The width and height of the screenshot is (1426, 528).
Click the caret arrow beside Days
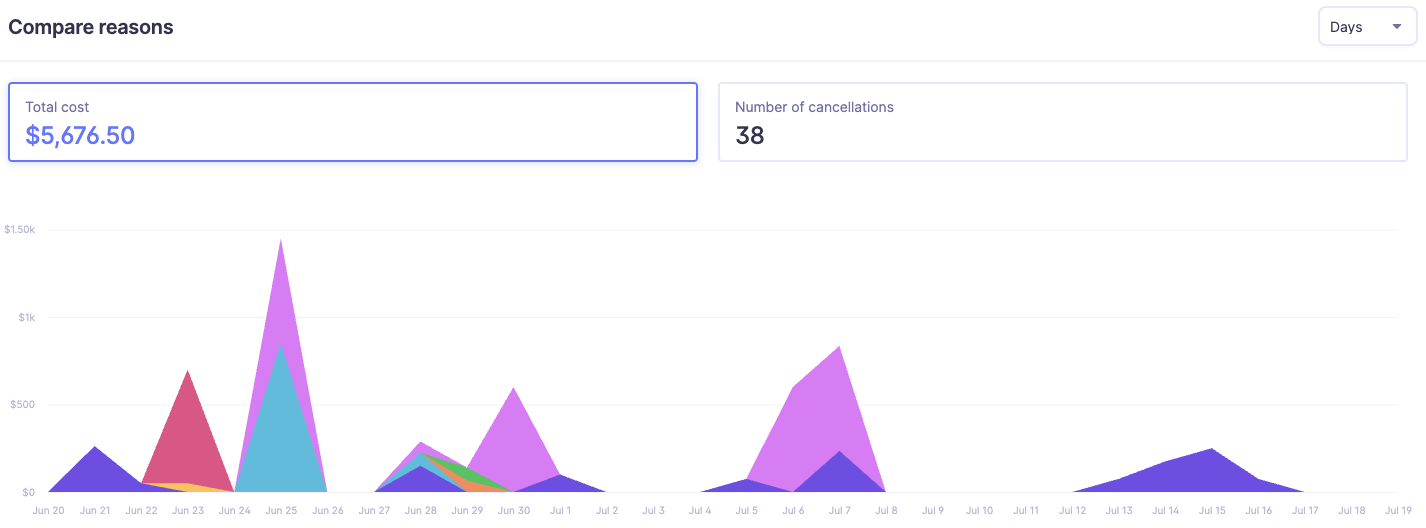[1397, 27]
